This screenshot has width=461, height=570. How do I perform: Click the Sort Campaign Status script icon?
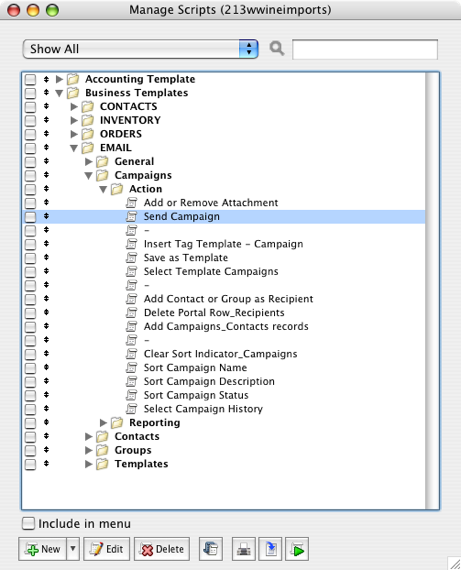click(x=131, y=395)
